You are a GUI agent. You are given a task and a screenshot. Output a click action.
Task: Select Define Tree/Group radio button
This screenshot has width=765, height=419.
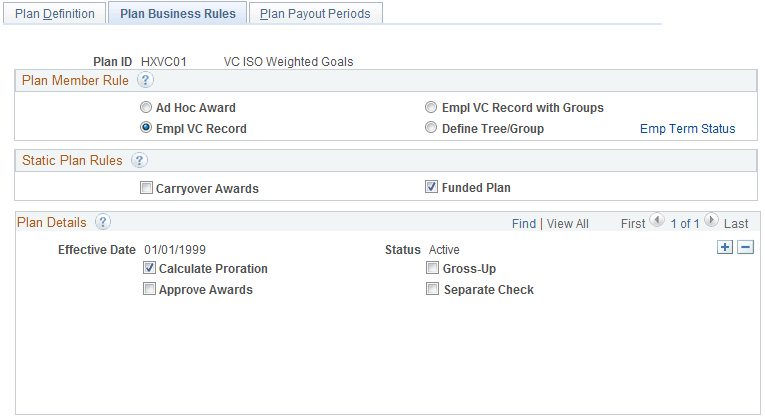click(431, 128)
